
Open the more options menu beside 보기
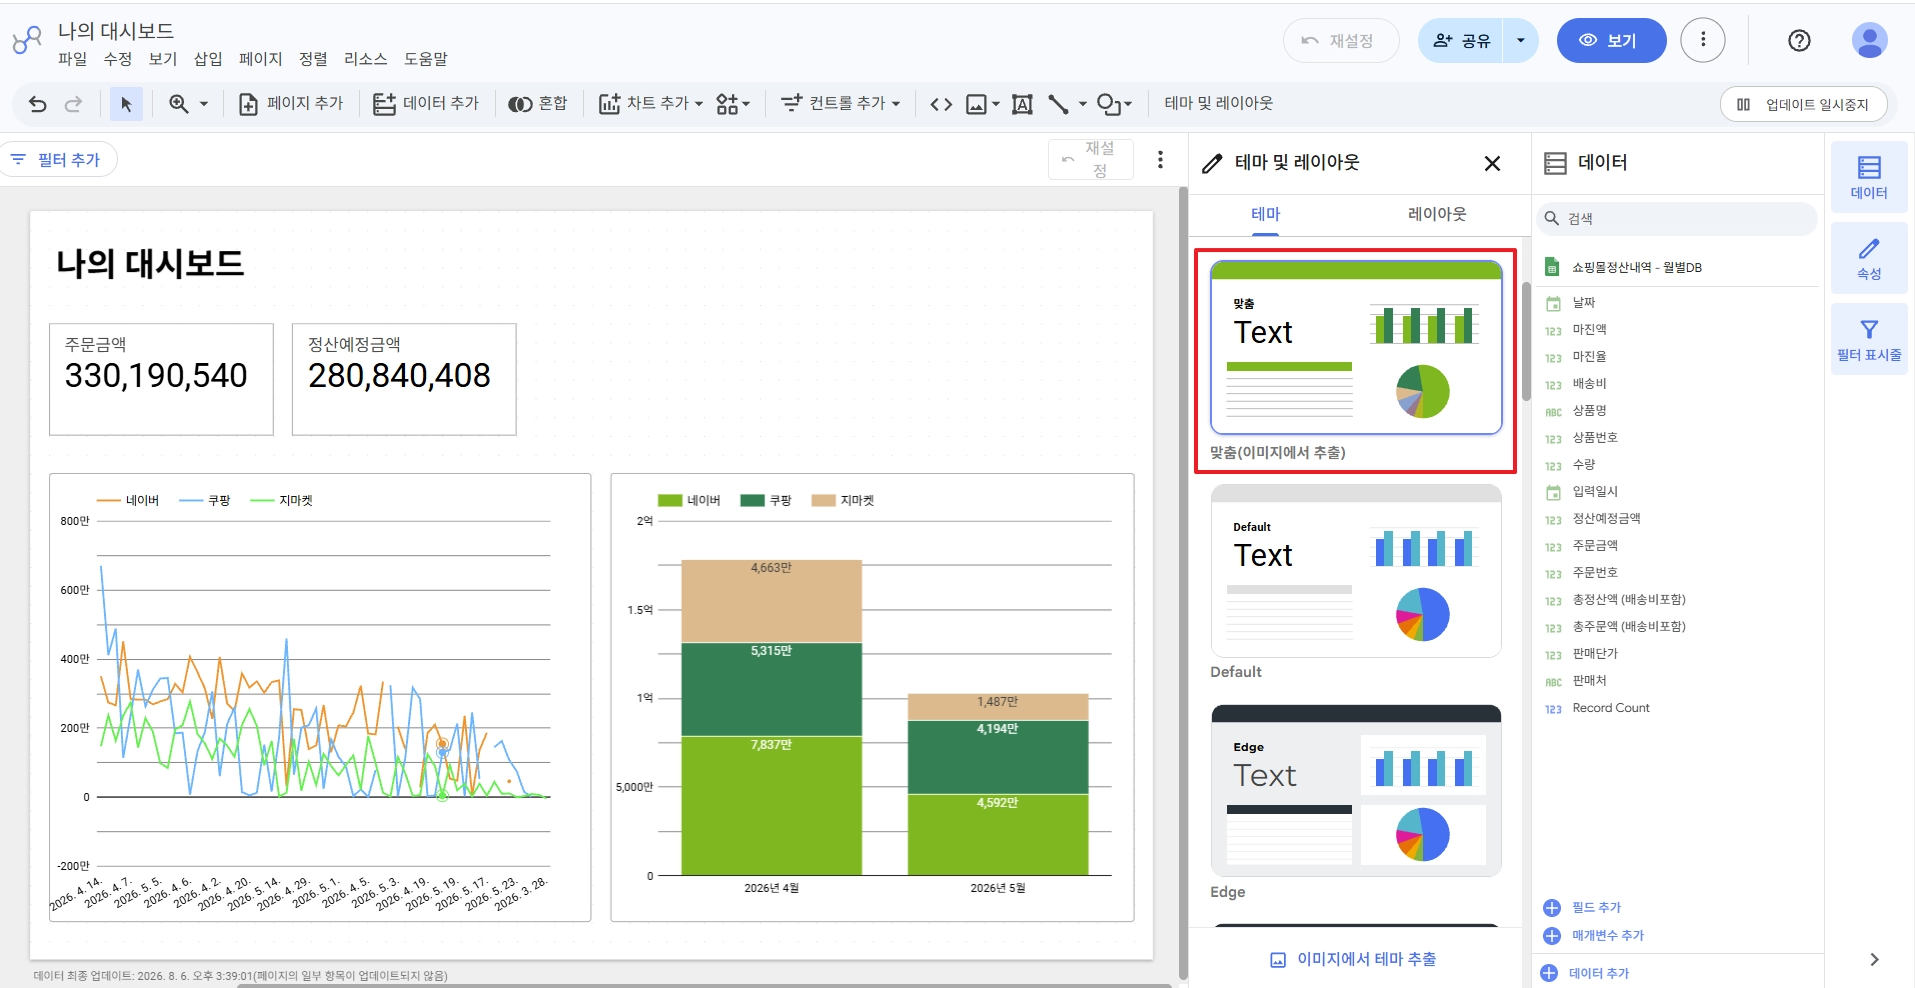pyautogui.click(x=1703, y=41)
